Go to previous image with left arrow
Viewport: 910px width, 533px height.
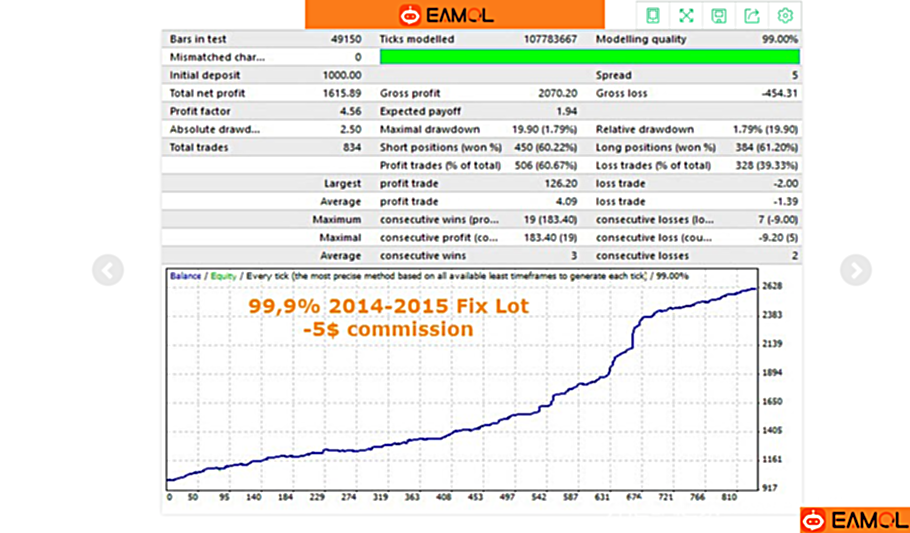pos(108,270)
